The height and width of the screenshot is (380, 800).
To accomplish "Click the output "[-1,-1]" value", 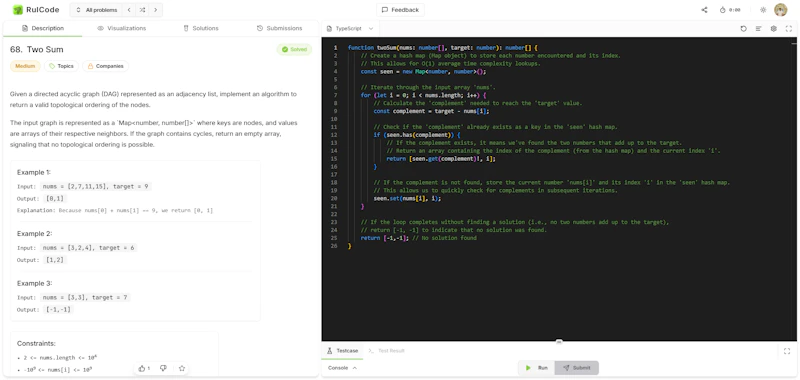I will [59, 310].
